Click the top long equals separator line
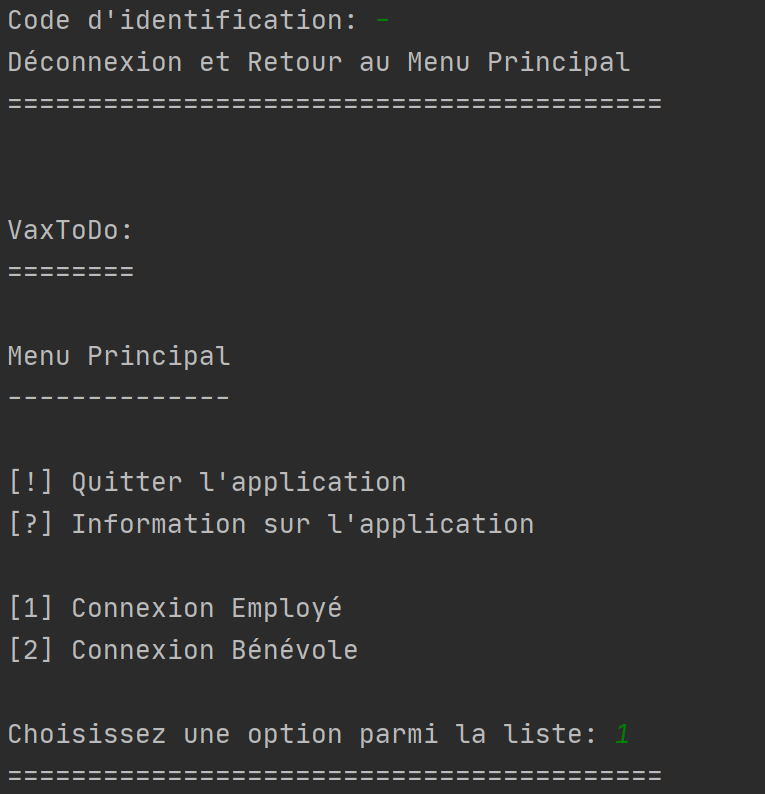765x794 pixels. (x=335, y=104)
